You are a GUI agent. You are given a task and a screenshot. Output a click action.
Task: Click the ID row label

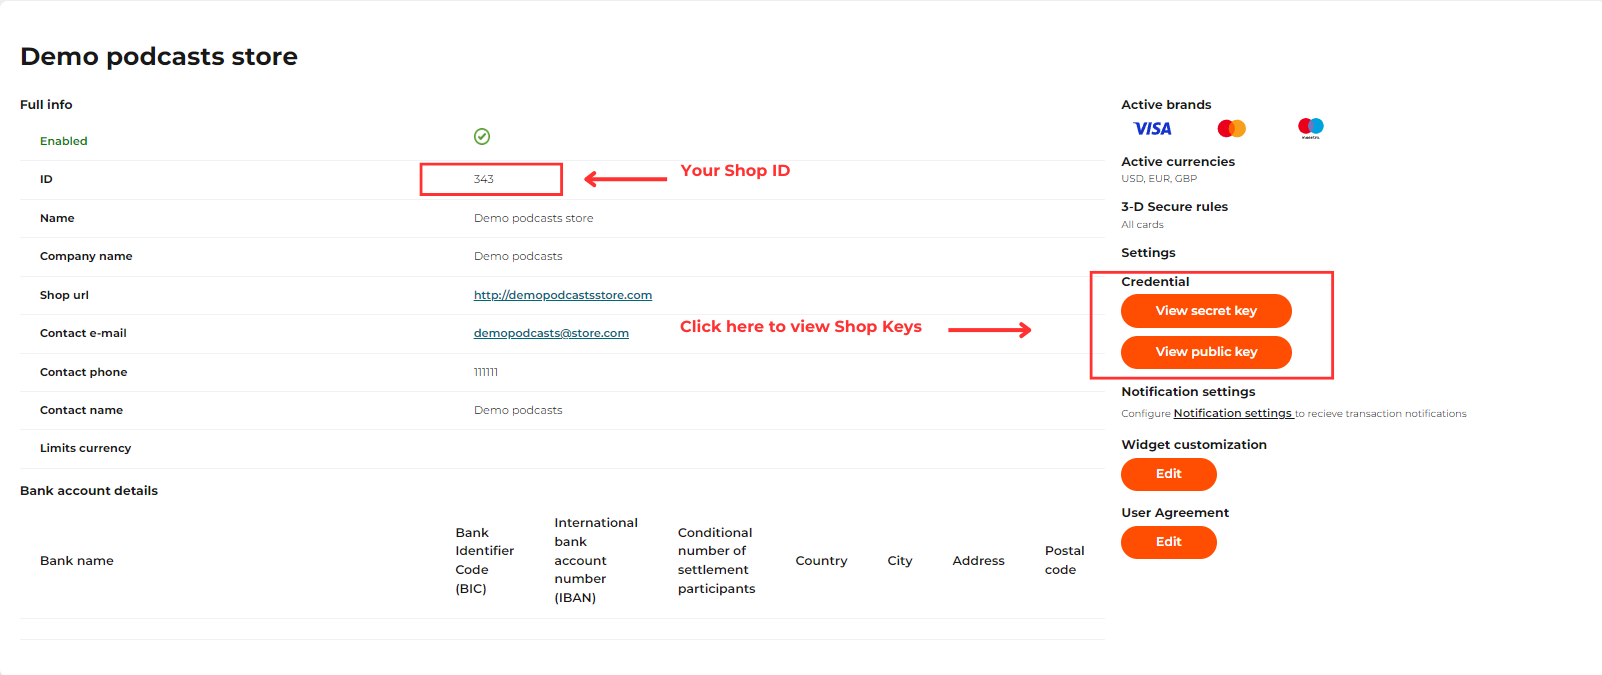[x=46, y=179]
